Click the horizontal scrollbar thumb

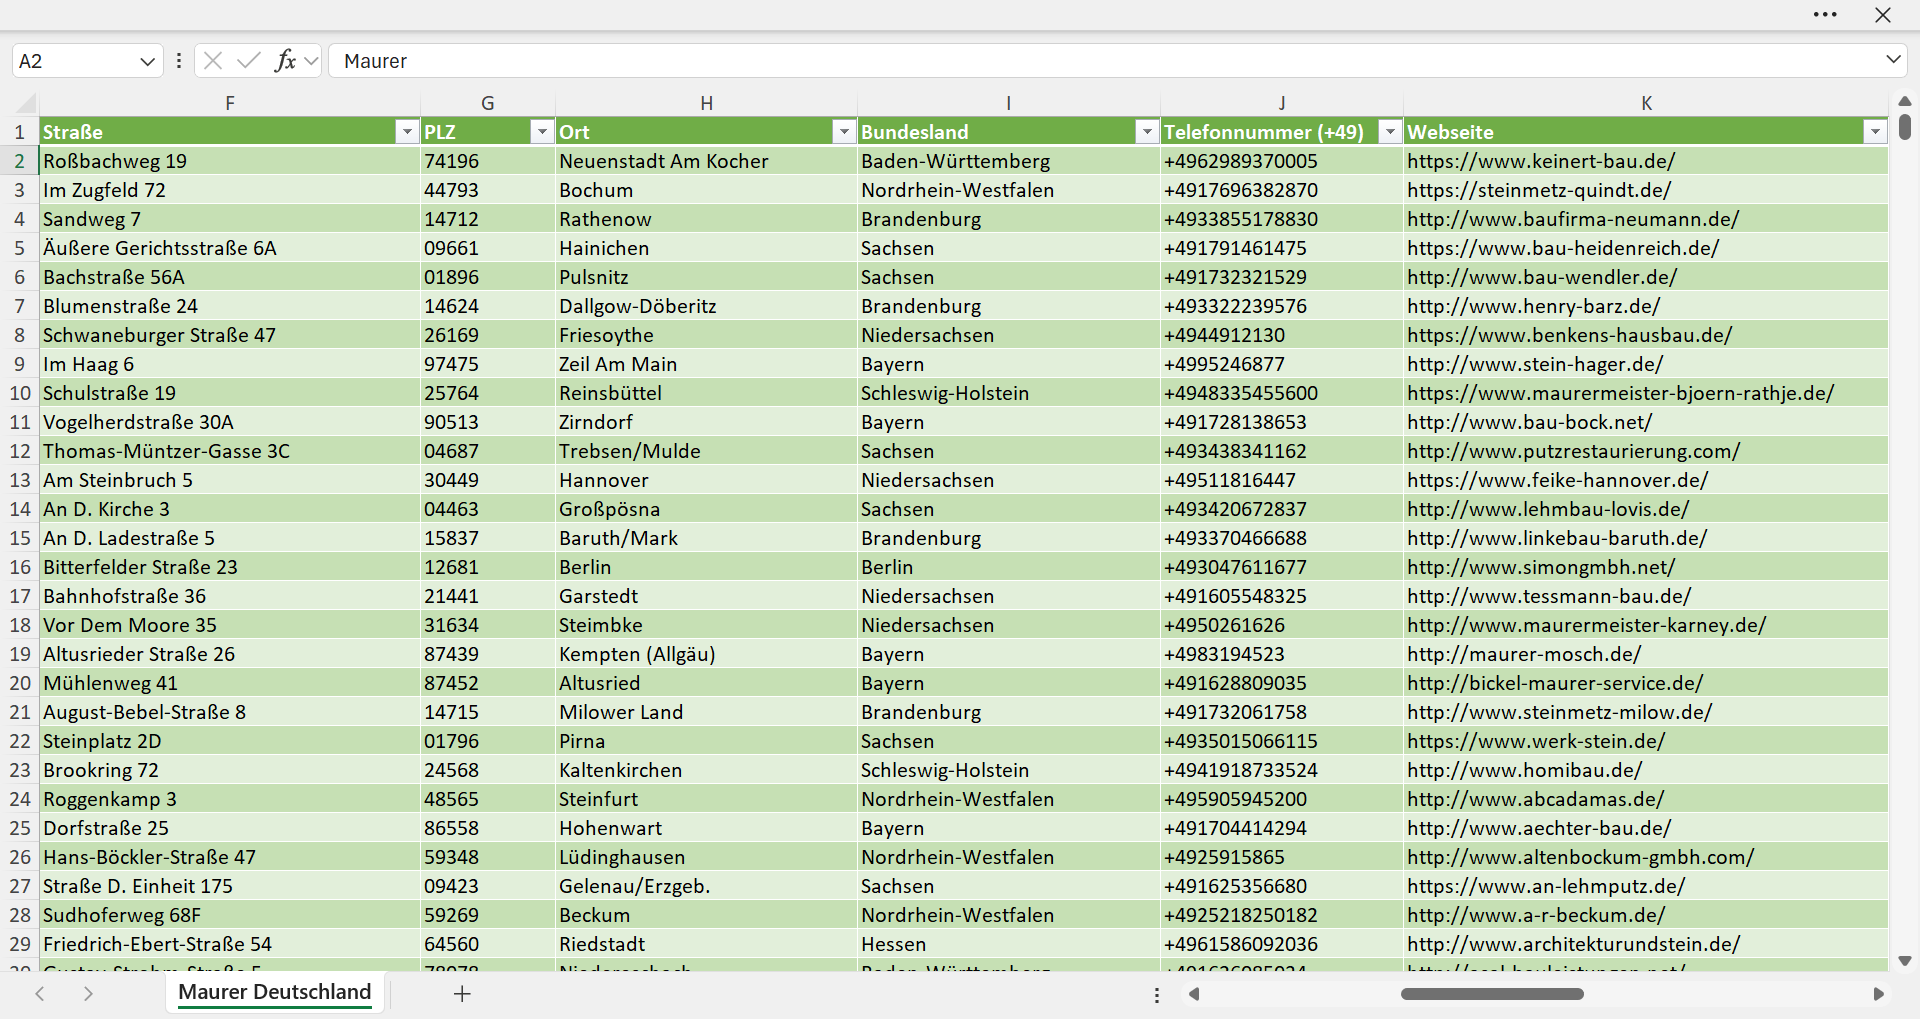click(1492, 994)
